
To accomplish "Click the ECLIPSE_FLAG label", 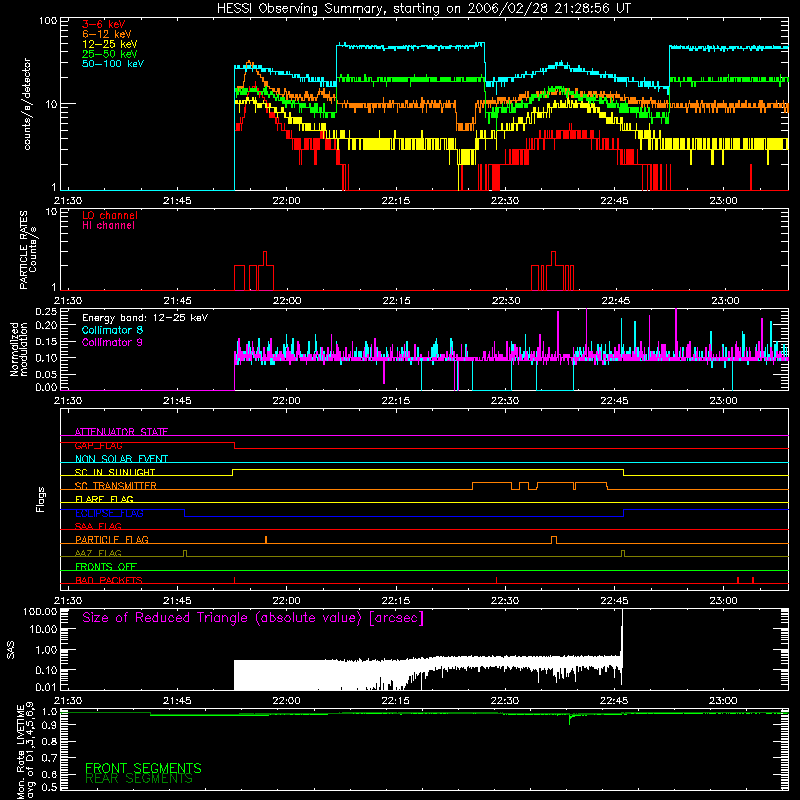I will click(x=109, y=513).
